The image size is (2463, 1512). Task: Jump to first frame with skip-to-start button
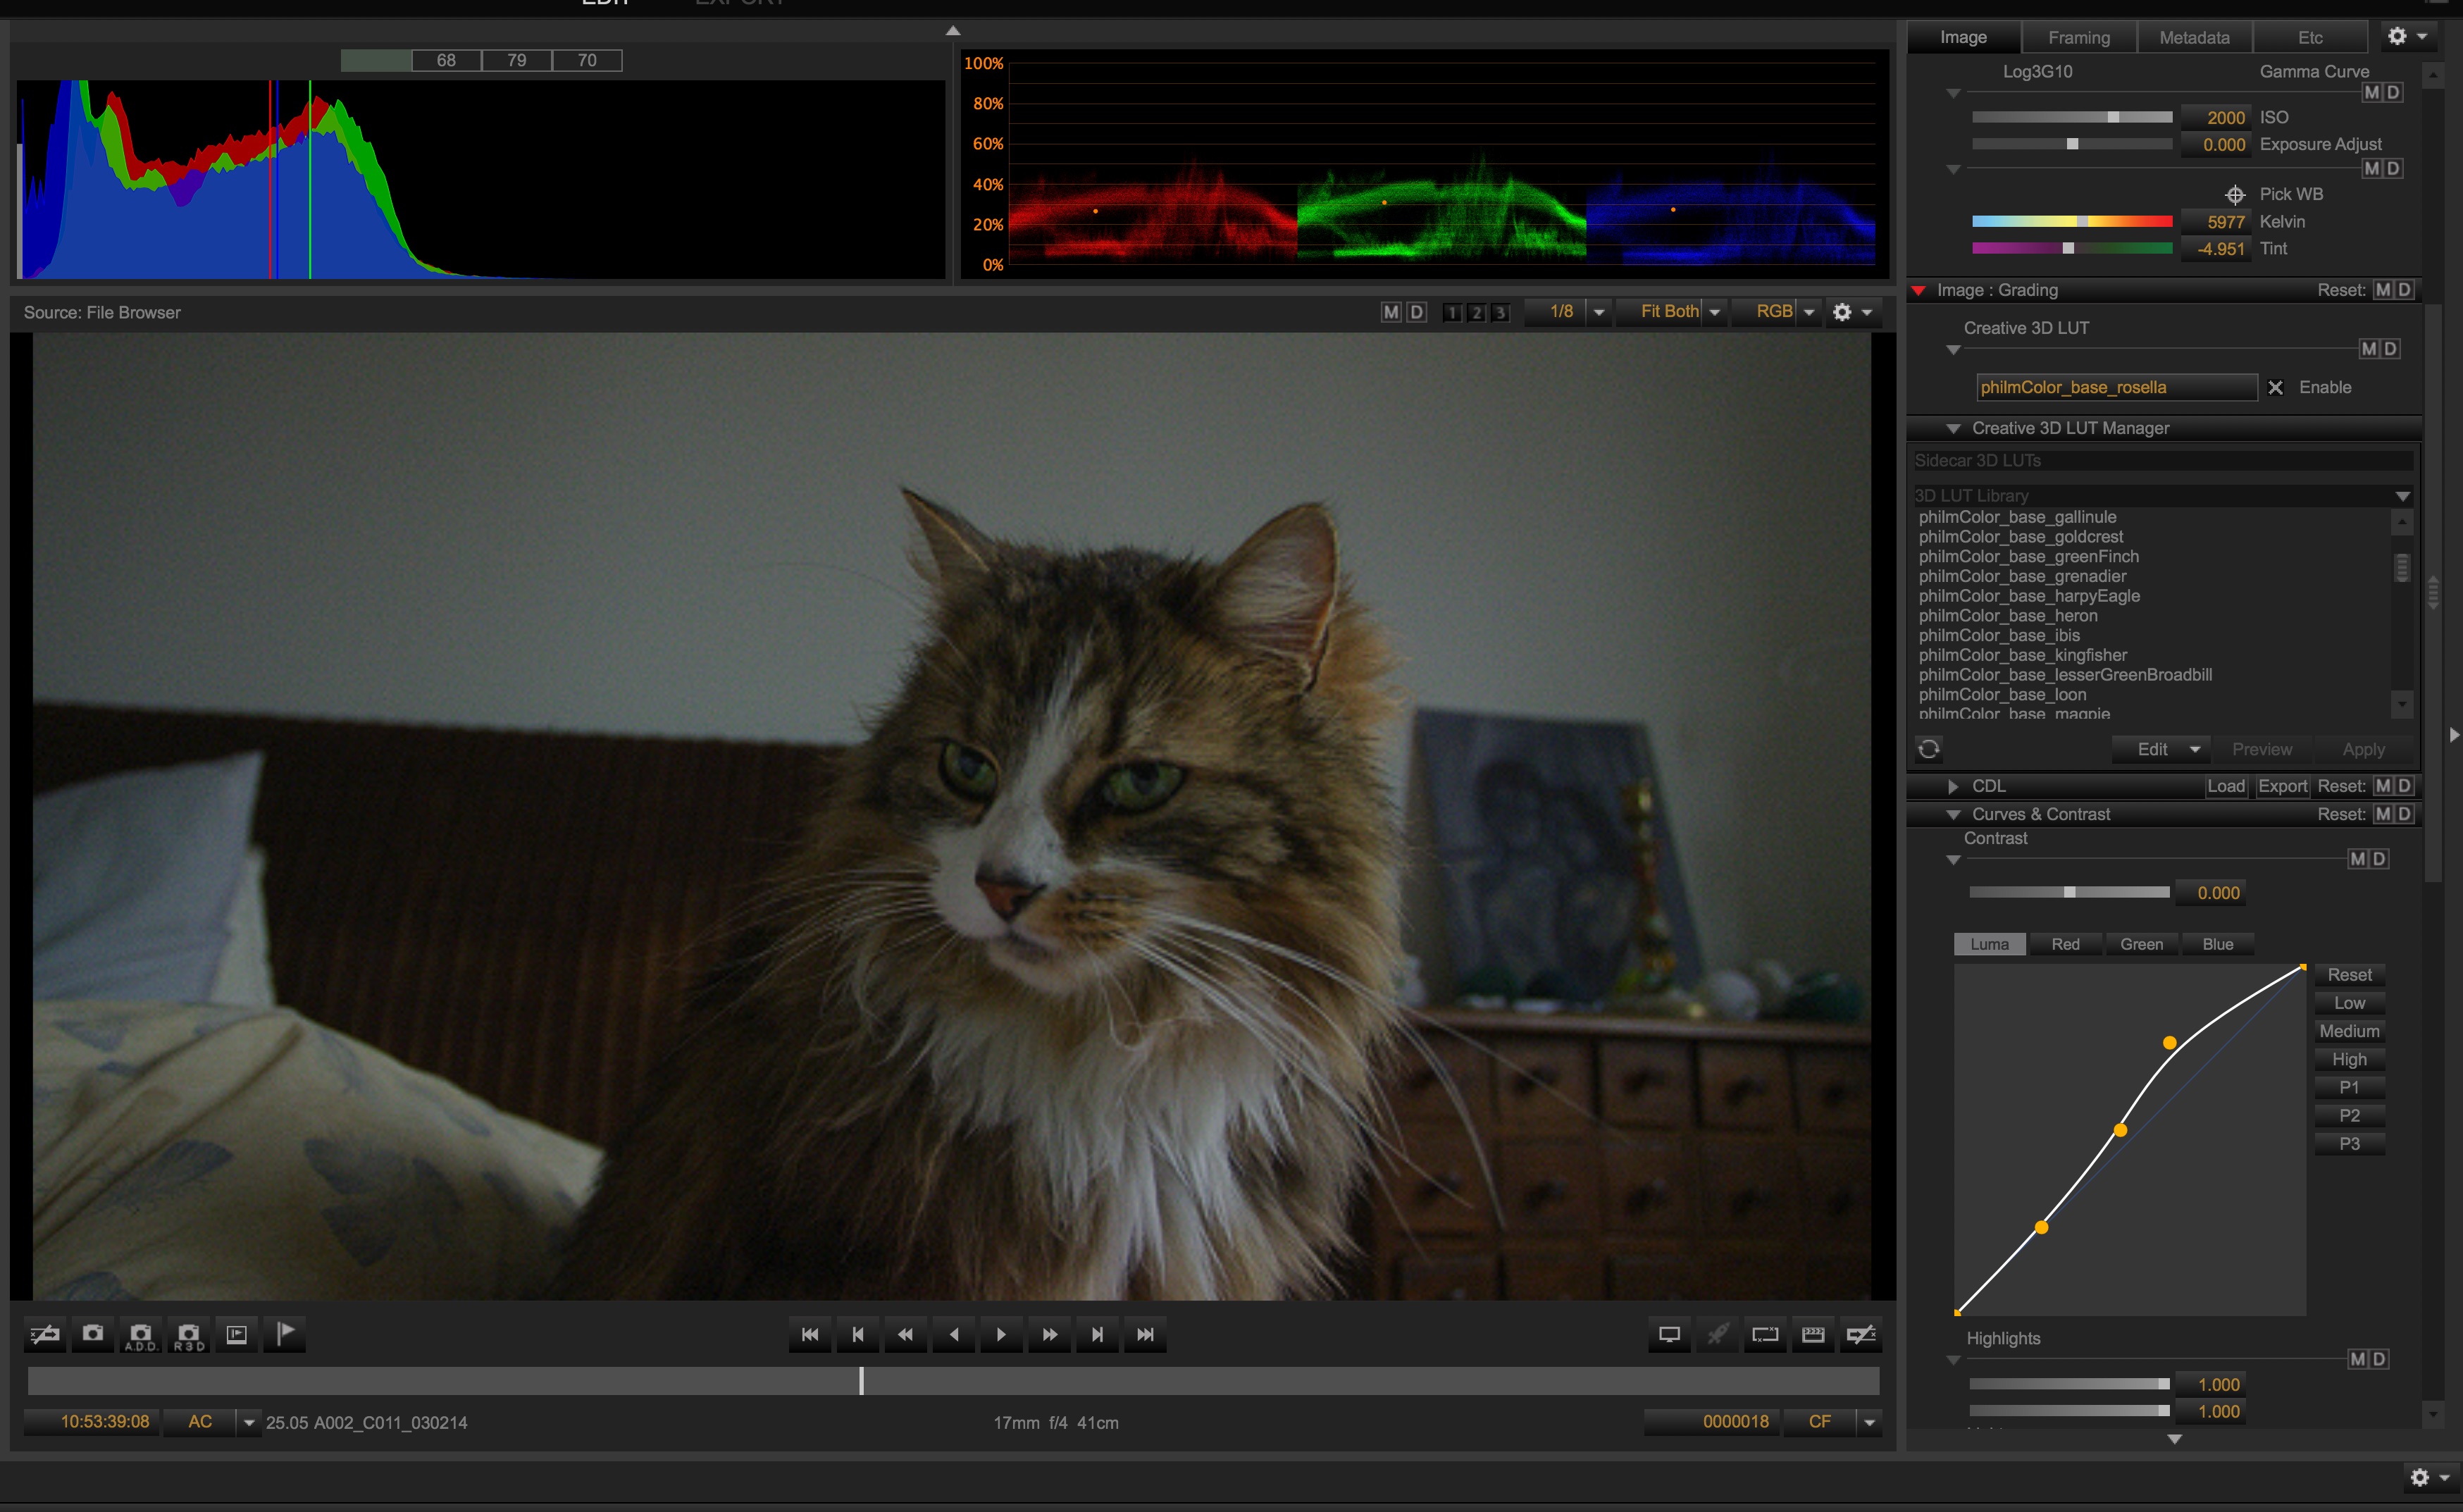tap(810, 1334)
